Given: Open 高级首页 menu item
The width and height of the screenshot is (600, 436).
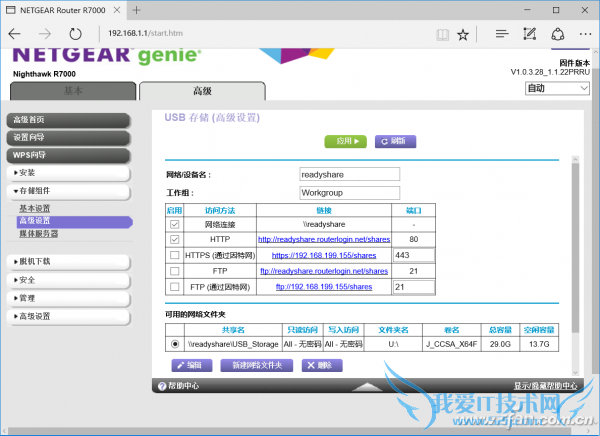Looking at the screenshot, I should pos(69,120).
